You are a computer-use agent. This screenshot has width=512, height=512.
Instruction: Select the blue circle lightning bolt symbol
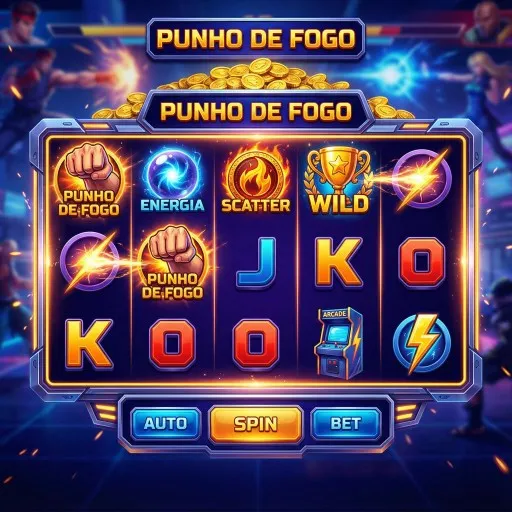click(422, 343)
